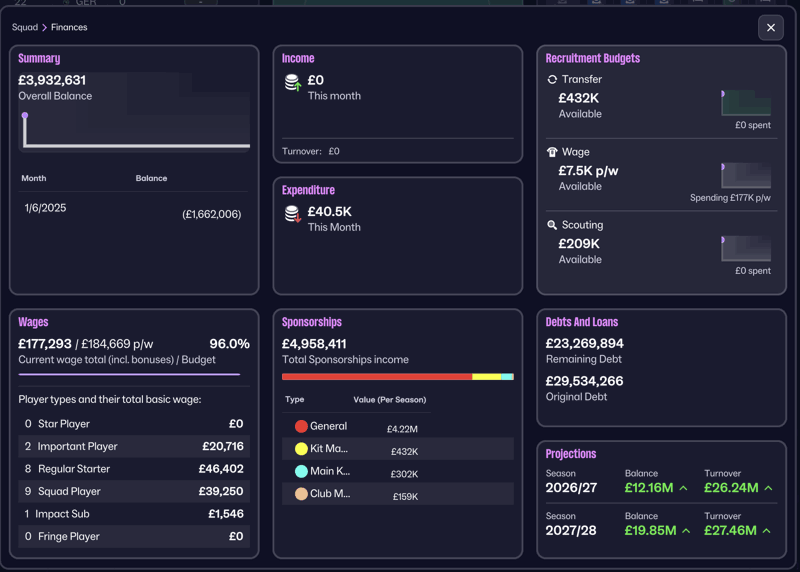Click the Scouting magnifier icon
Screen dimensions: 800x572
(x=552, y=225)
